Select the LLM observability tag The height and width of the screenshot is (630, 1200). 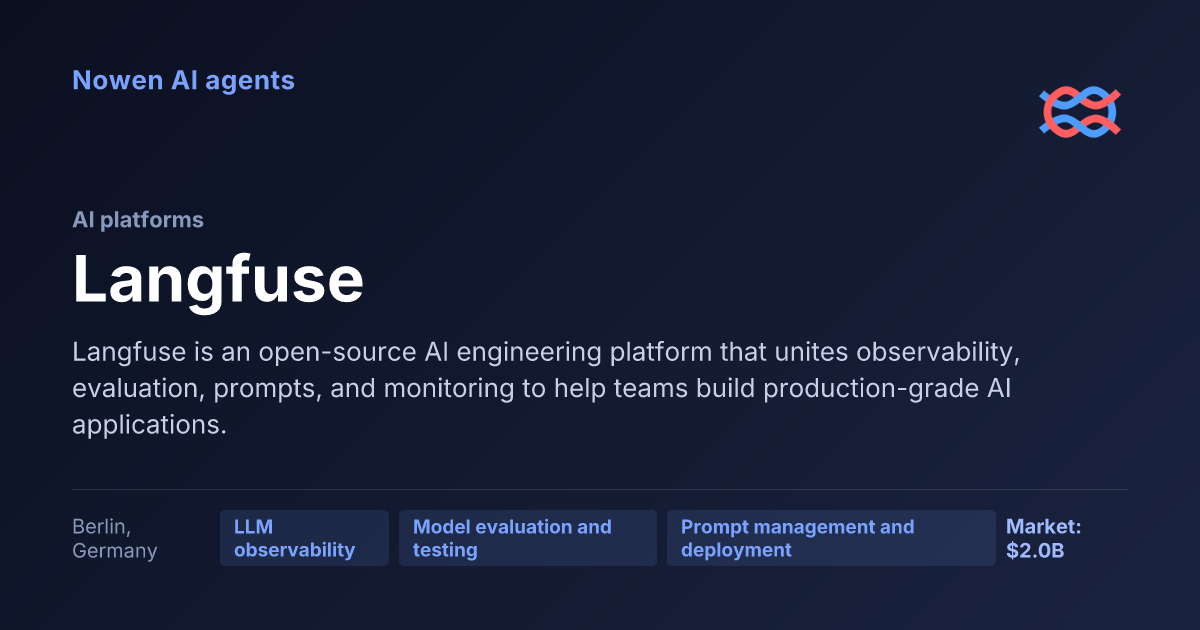304,538
